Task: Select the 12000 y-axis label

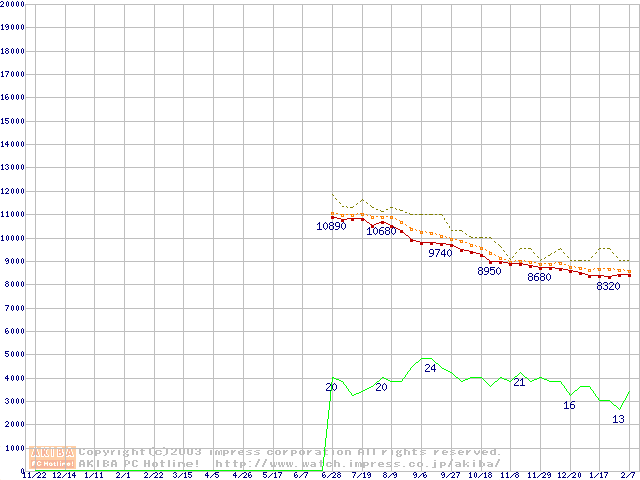Action: pyautogui.click(x=13, y=191)
